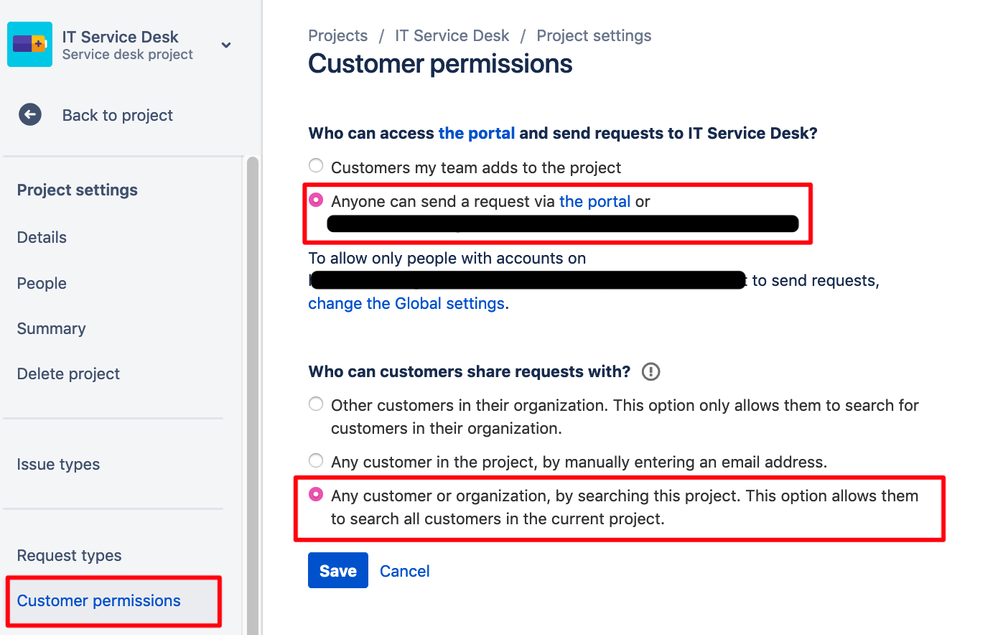Choose 'Other customers in their organization' option
The height and width of the screenshot is (635, 998).
click(316, 404)
